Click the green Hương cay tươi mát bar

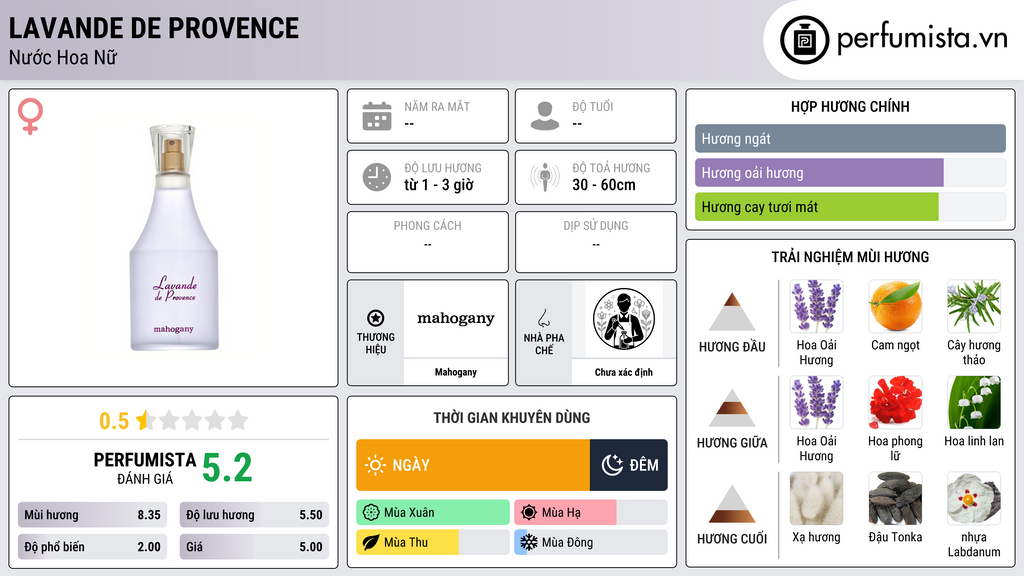816,206
